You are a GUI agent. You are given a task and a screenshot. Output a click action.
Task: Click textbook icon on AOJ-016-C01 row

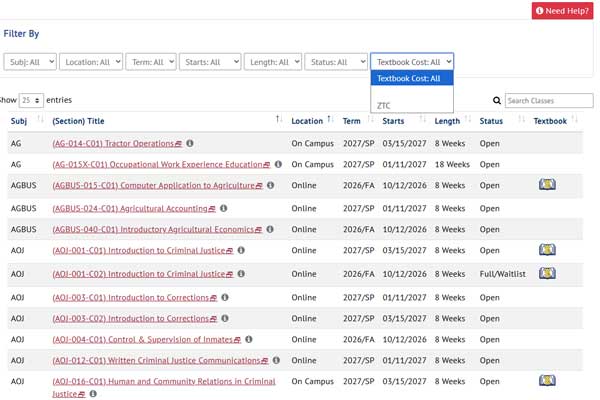click(x=547, y=380)
